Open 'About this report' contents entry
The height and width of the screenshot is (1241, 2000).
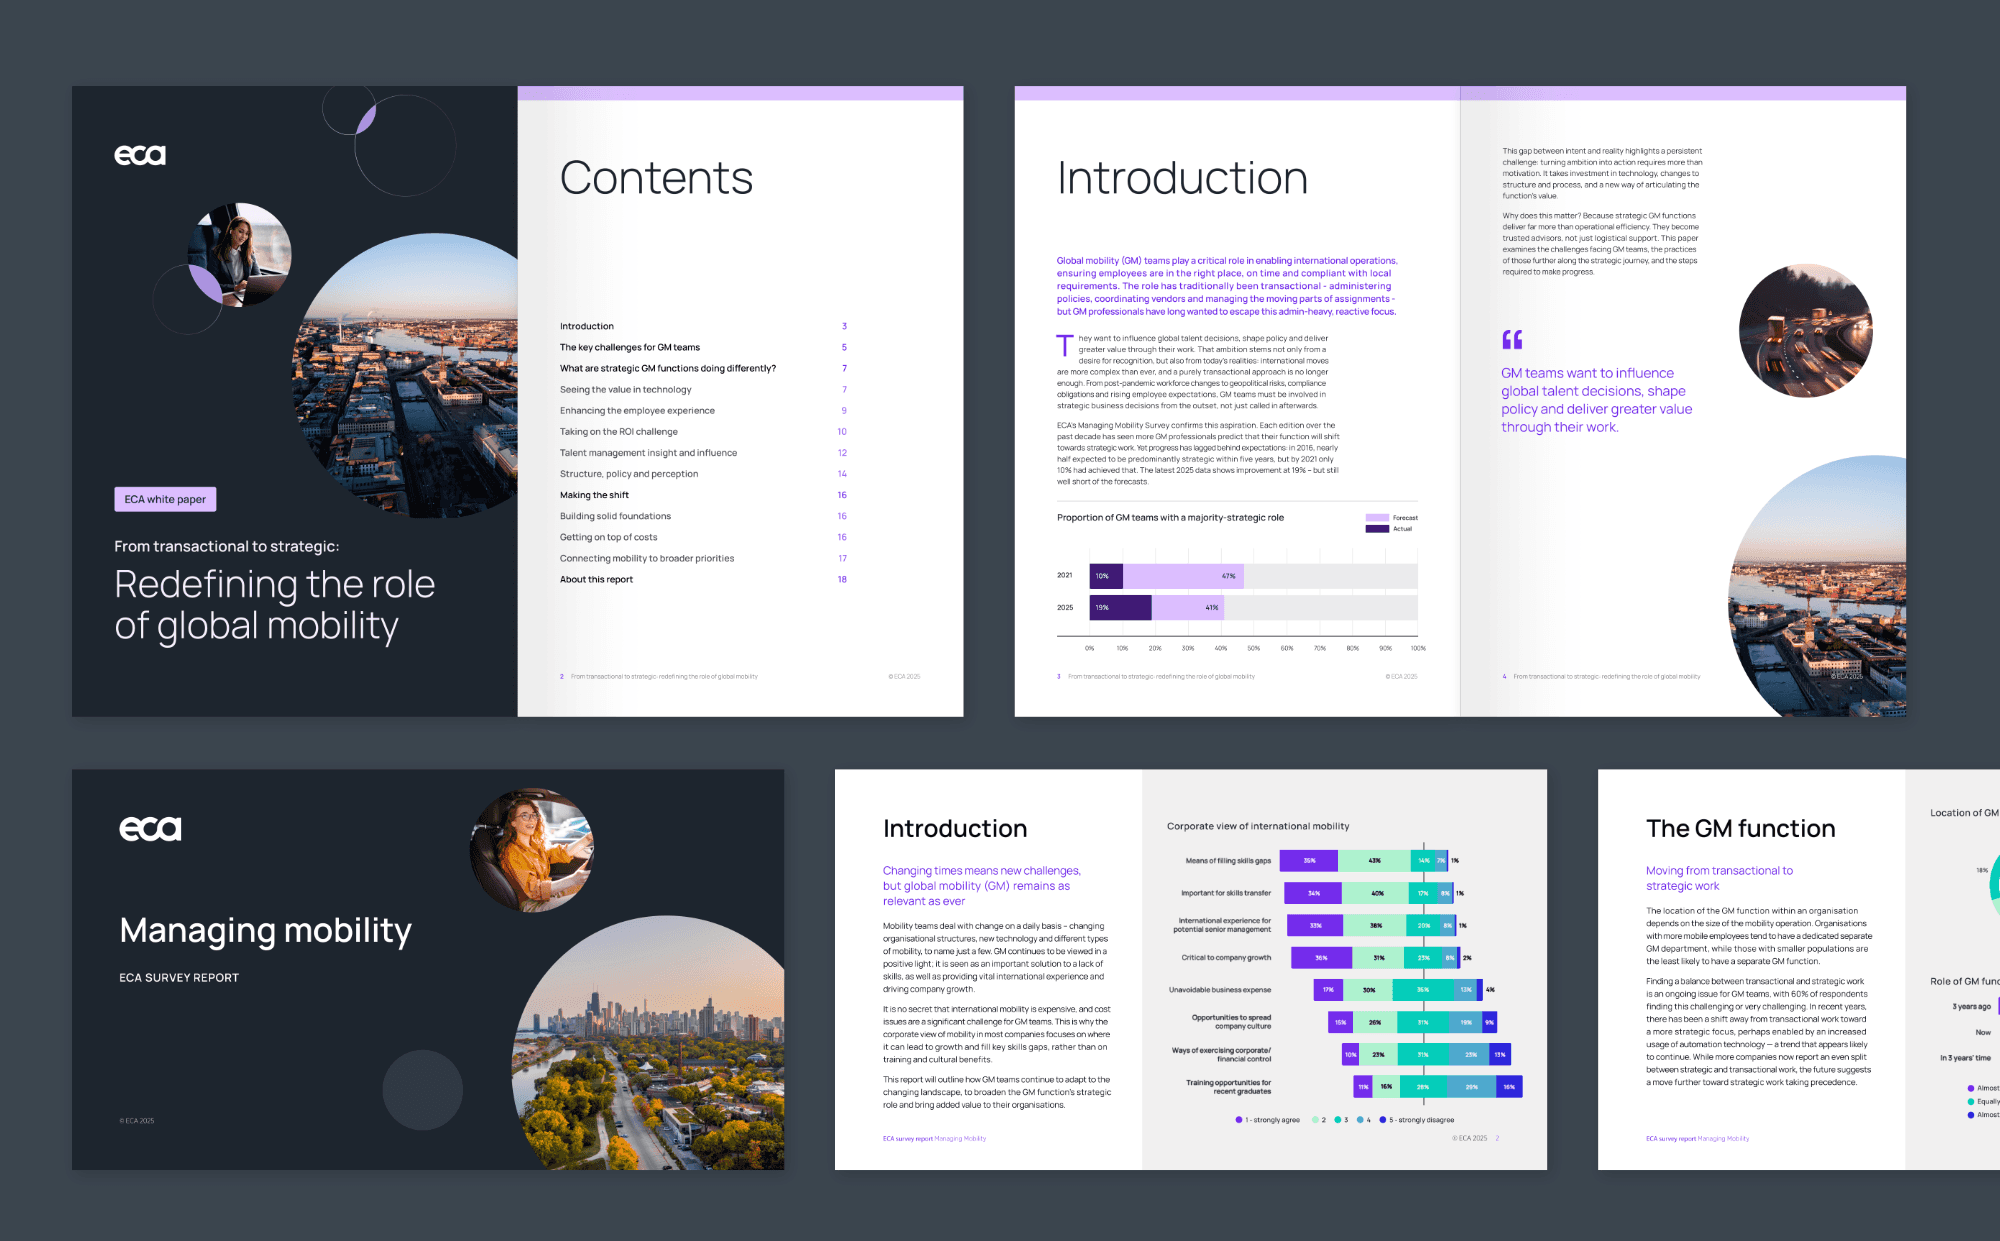596,580
